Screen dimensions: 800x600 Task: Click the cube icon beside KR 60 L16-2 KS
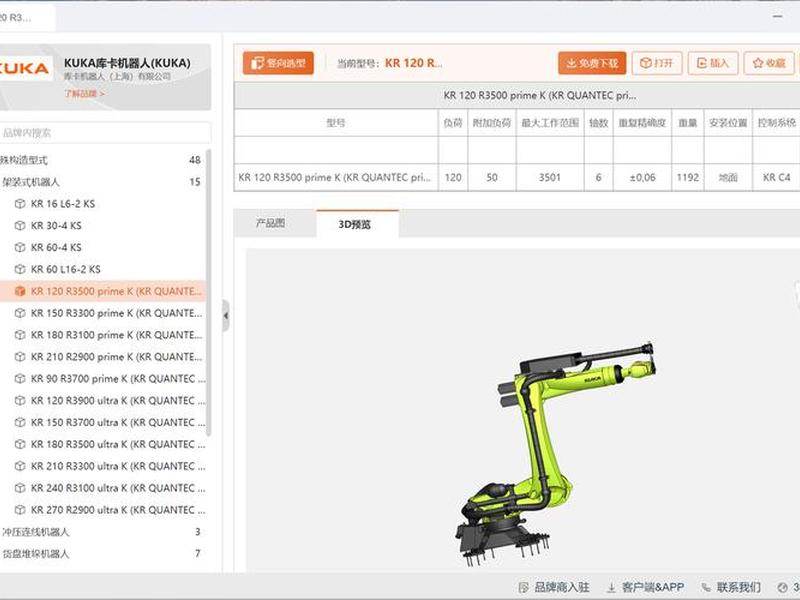coord(20,269)
